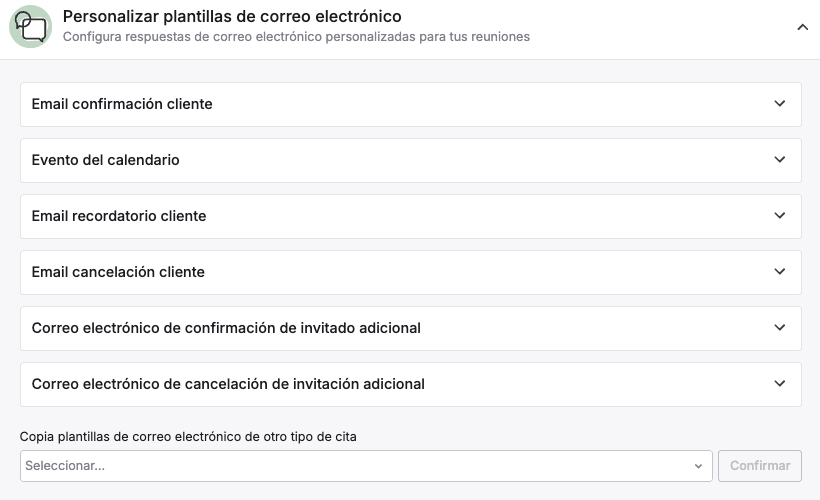Click chevron on cancelación de invitación adicional row
Image resolution: width=820 pixels, height=500 pixels.
click(x=780, y=383)
